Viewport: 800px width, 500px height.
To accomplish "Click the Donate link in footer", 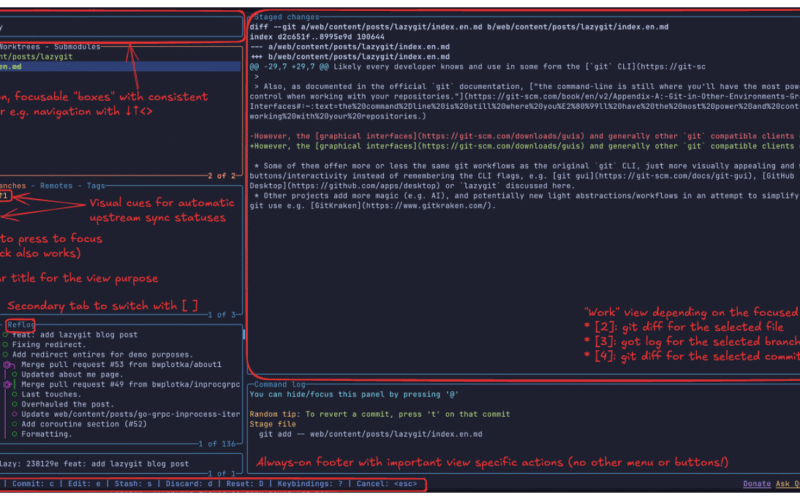I will pyautogui.click(x=757, y=484).
